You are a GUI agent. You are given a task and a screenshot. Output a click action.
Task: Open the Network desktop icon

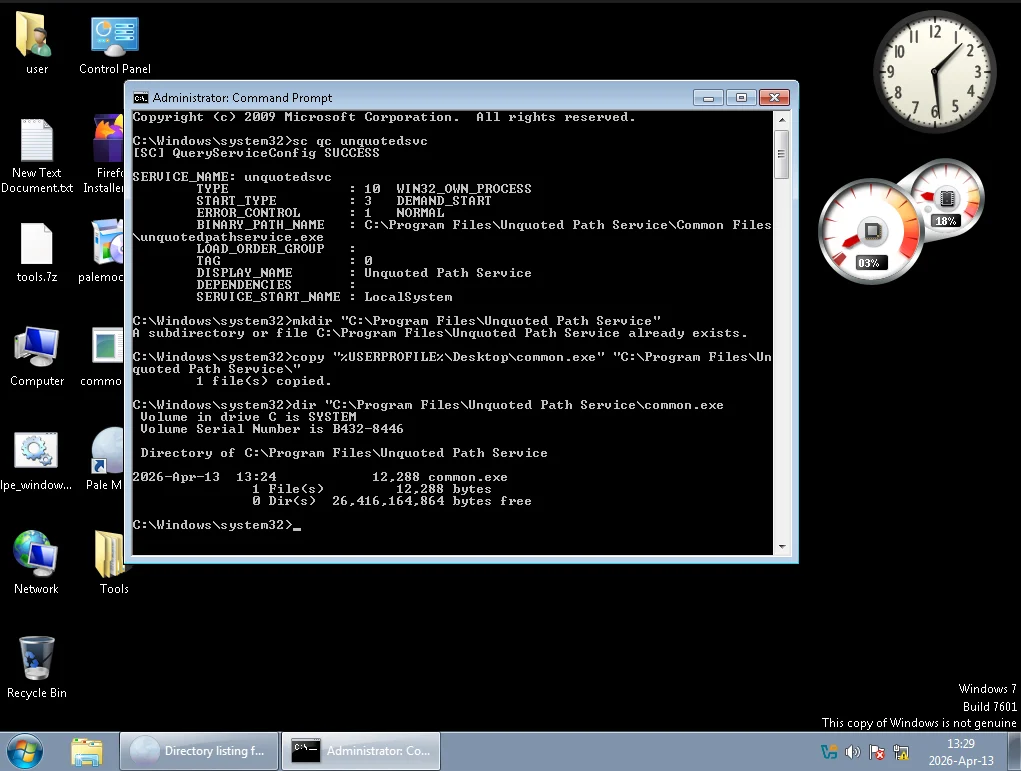[36, 563]
